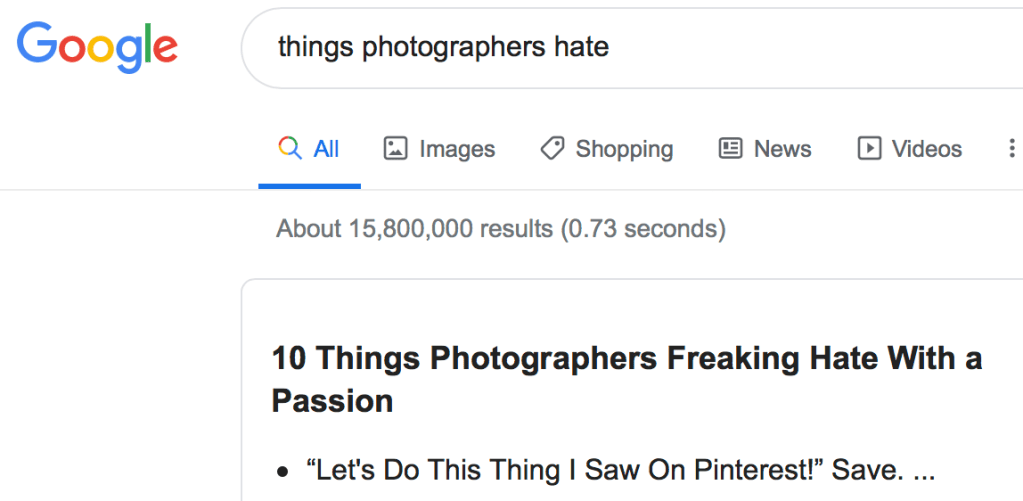Click the price tag icon beside Shopping
Viewport: 1023px width, 501px height.
coord(552,149)
